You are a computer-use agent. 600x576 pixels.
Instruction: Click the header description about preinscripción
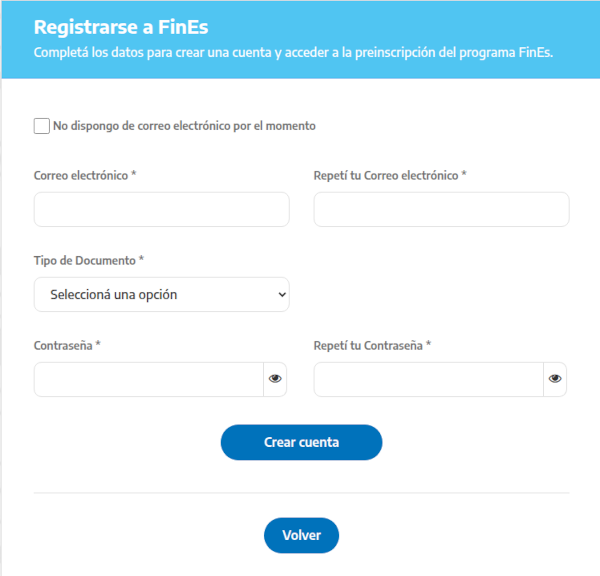[293, 52]
